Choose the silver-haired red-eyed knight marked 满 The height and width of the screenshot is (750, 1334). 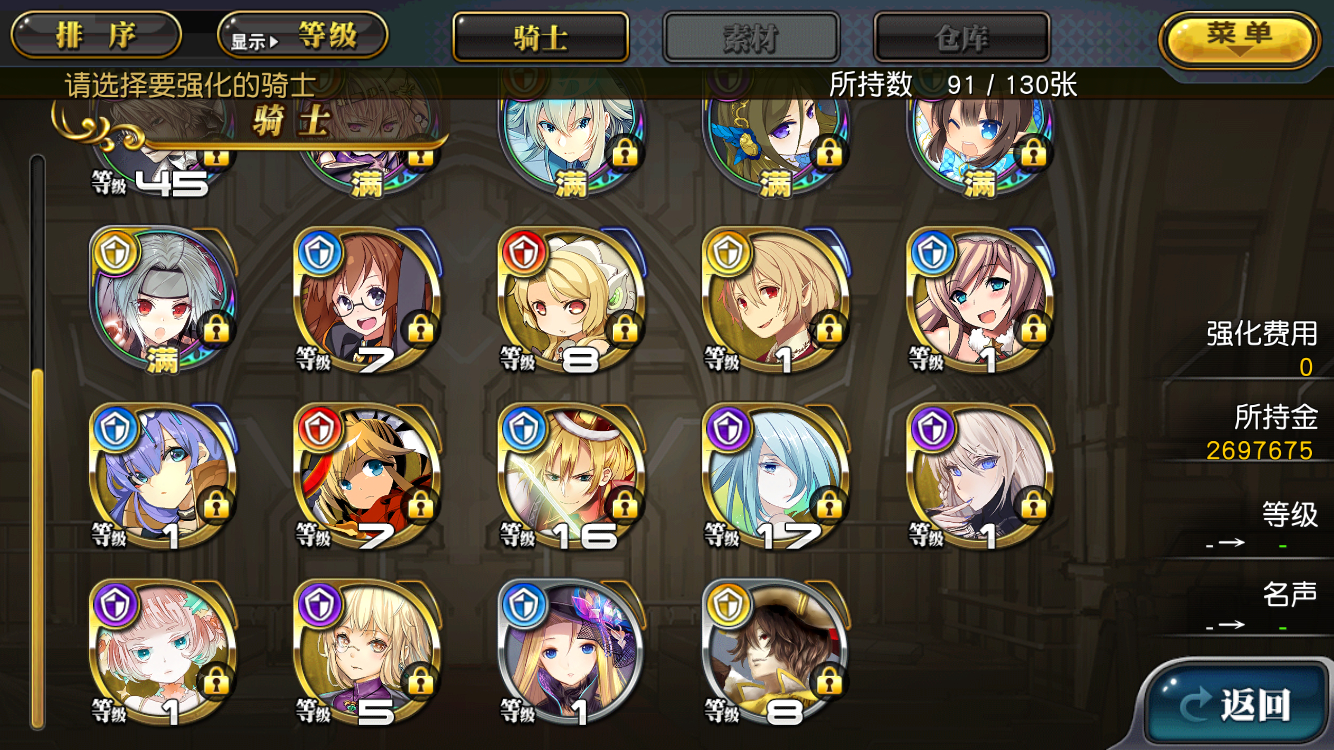[x=164, y=300]
